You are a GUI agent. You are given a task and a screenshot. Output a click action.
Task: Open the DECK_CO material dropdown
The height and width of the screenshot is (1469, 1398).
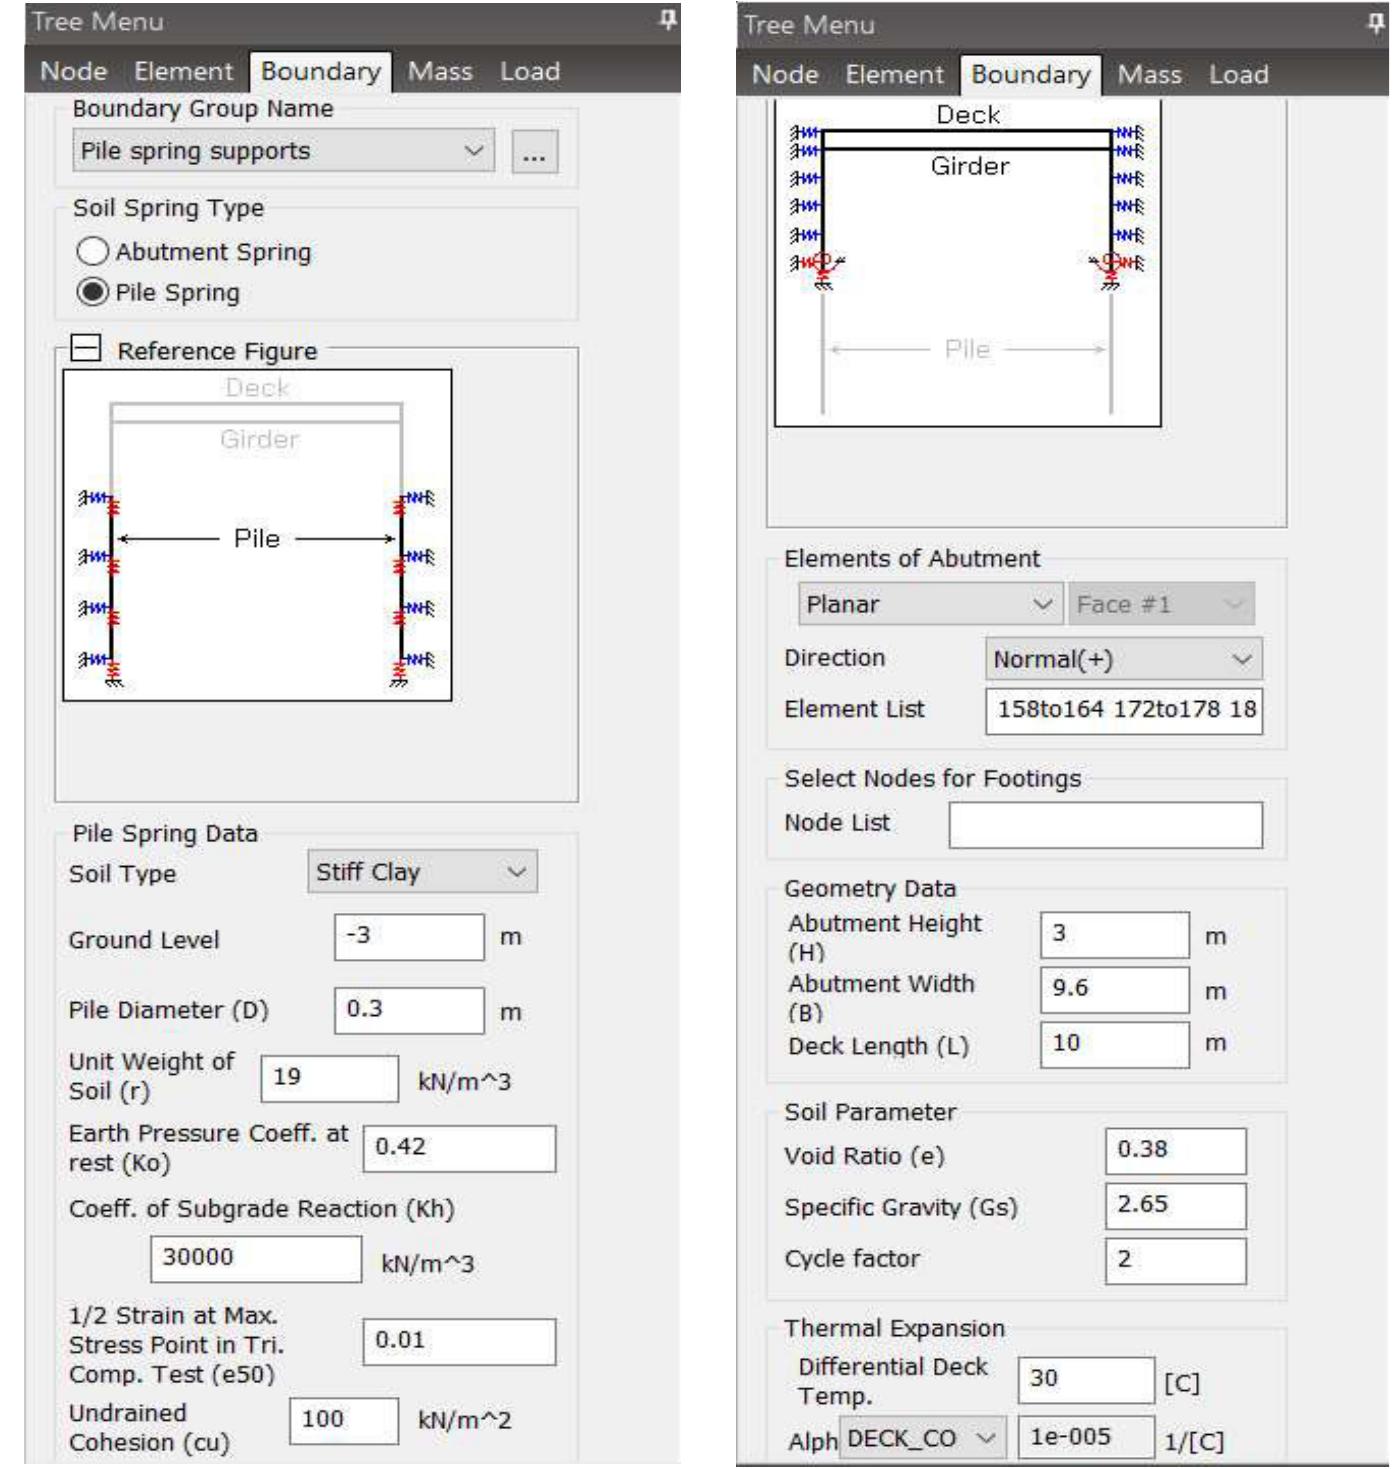pyautogui.click(x=922, y=1438)
